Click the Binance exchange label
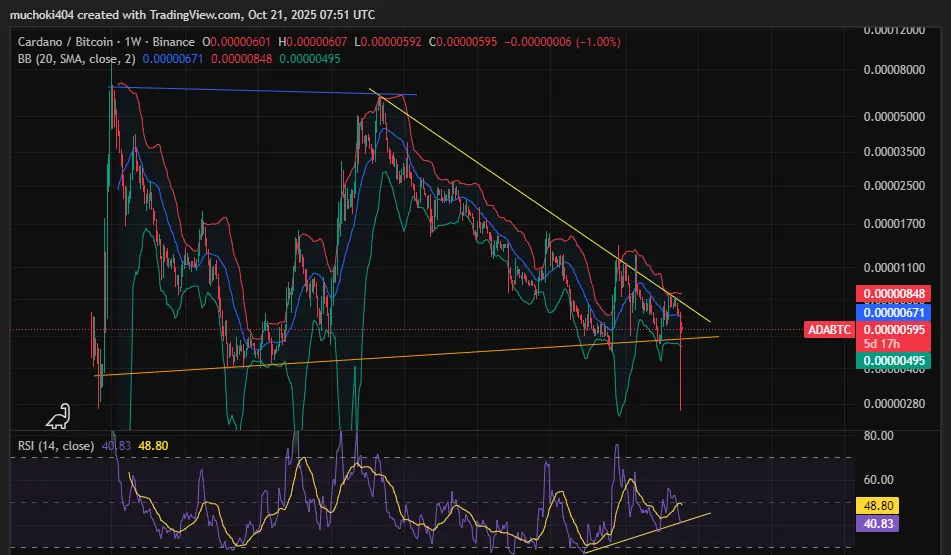Screen dimensions: 951x555 pyautogui.click(x=173, y=42)
